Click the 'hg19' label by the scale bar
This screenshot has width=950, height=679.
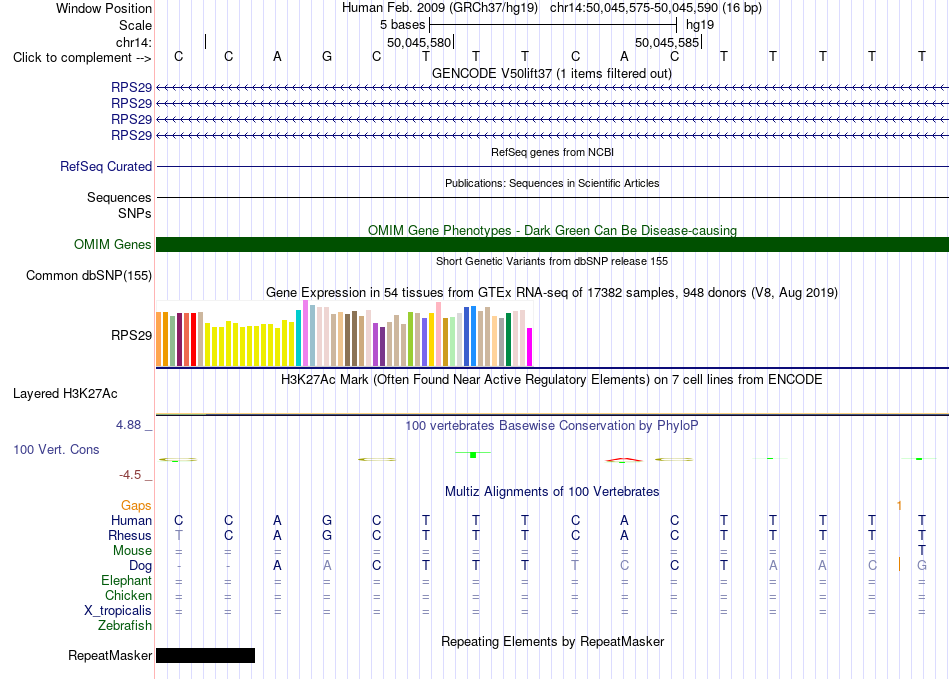click(x=700, y=25)
